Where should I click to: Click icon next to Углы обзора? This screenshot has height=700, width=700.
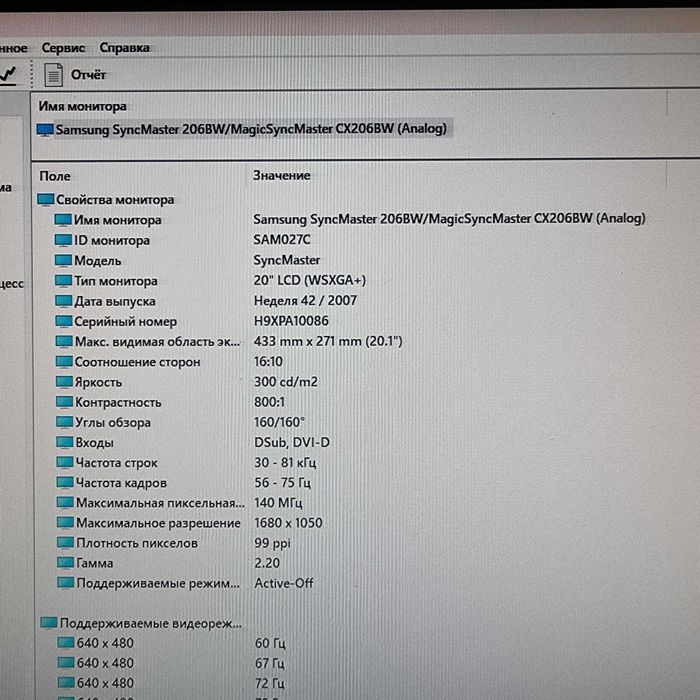tap(65, 422)
